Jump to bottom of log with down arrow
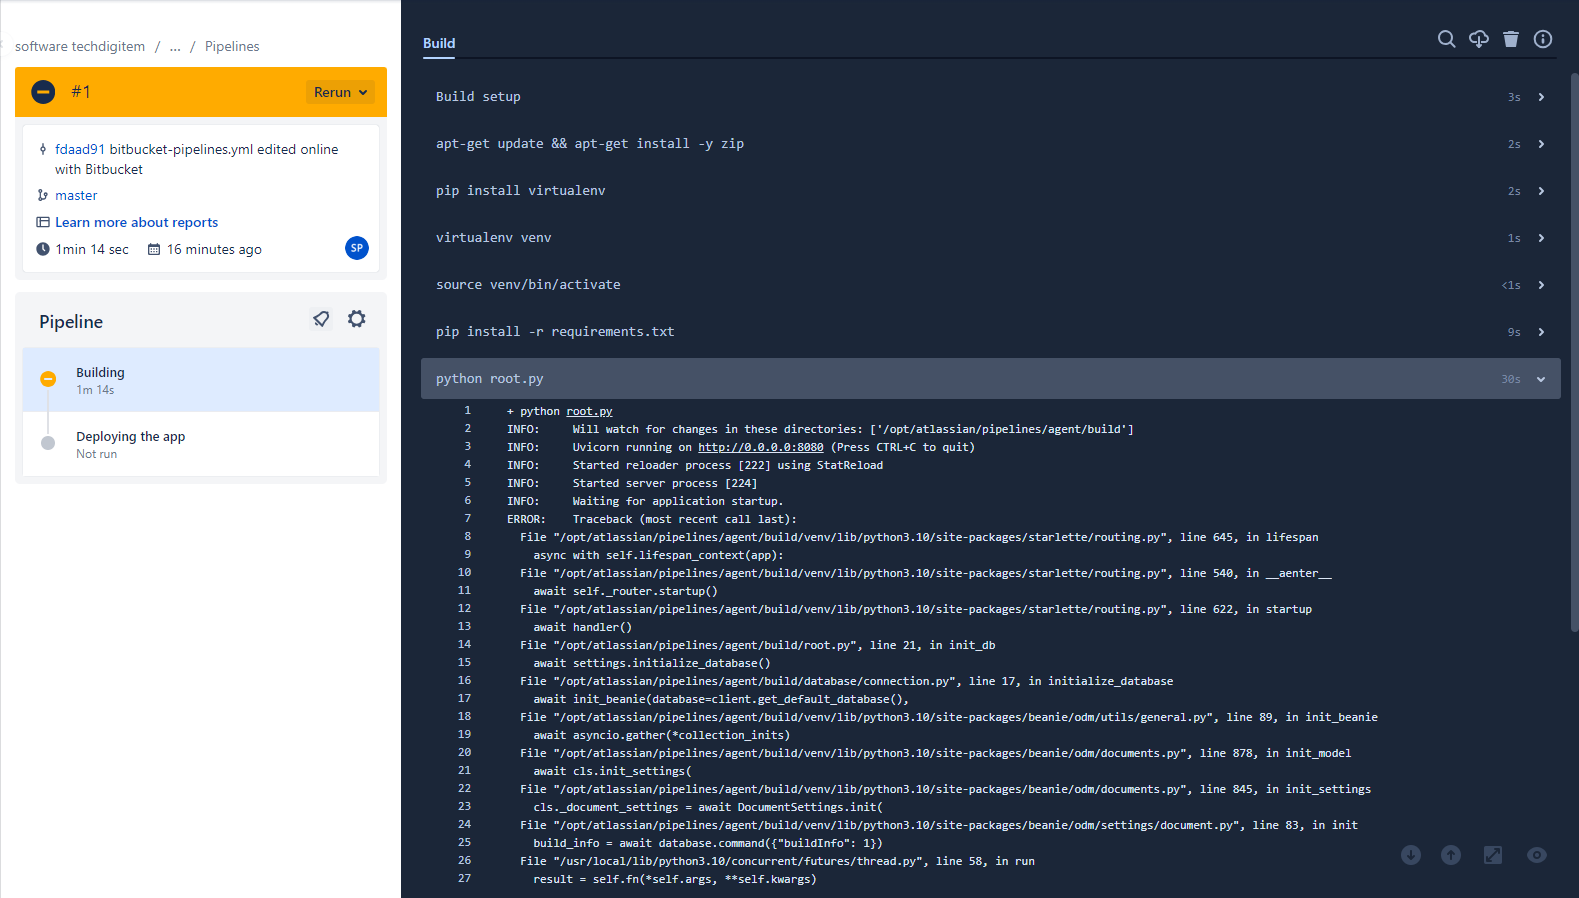 1411,855
